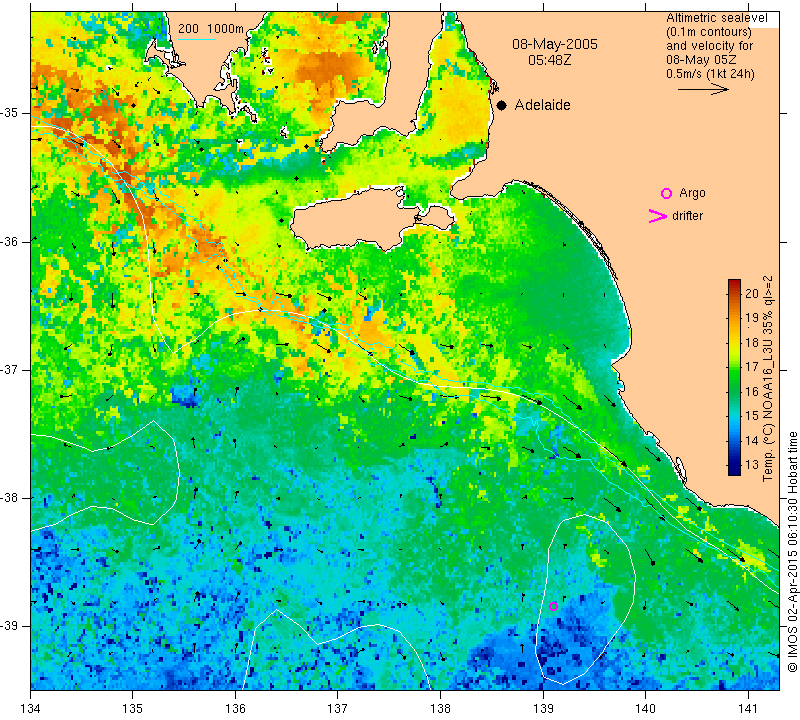Click the color bar value 17
This screenshot has height=720, width=800.
click(752, 367)
